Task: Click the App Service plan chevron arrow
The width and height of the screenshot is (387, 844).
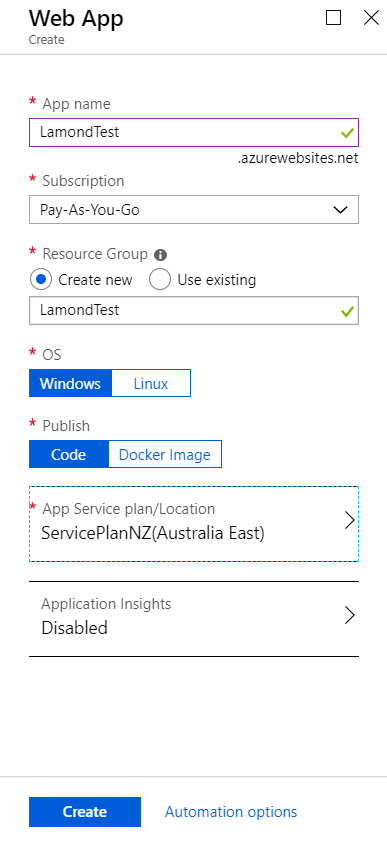Action: 349,521
